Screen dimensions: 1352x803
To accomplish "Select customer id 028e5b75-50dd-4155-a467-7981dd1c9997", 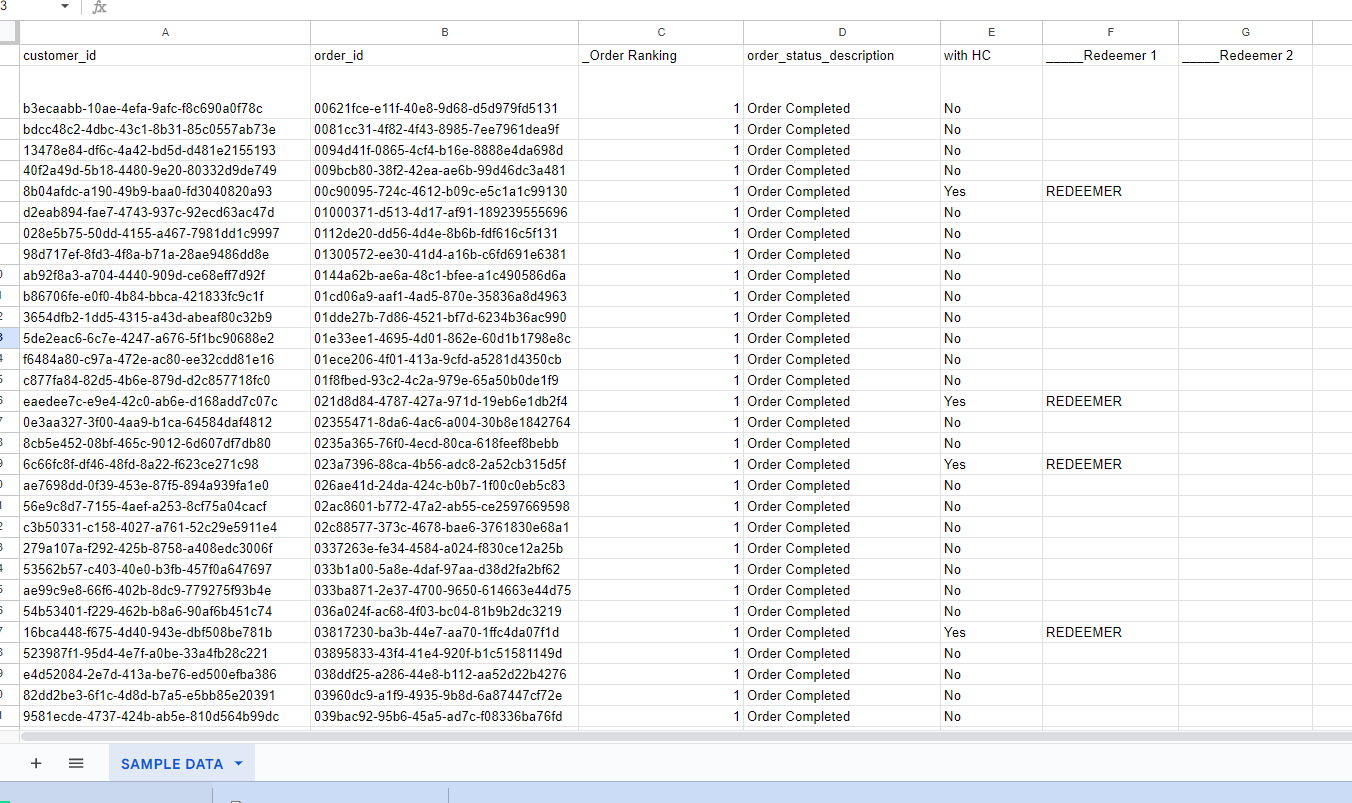I will (165, 233).
